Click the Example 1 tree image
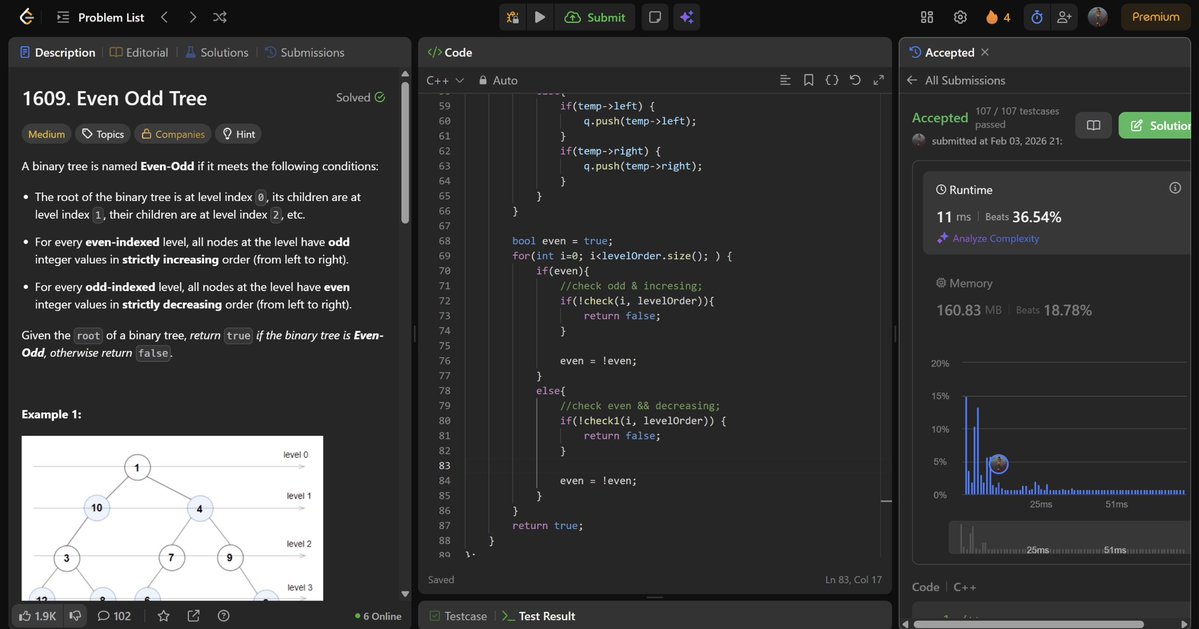Viewport: 1199px width, 629px height. point(172,518)
